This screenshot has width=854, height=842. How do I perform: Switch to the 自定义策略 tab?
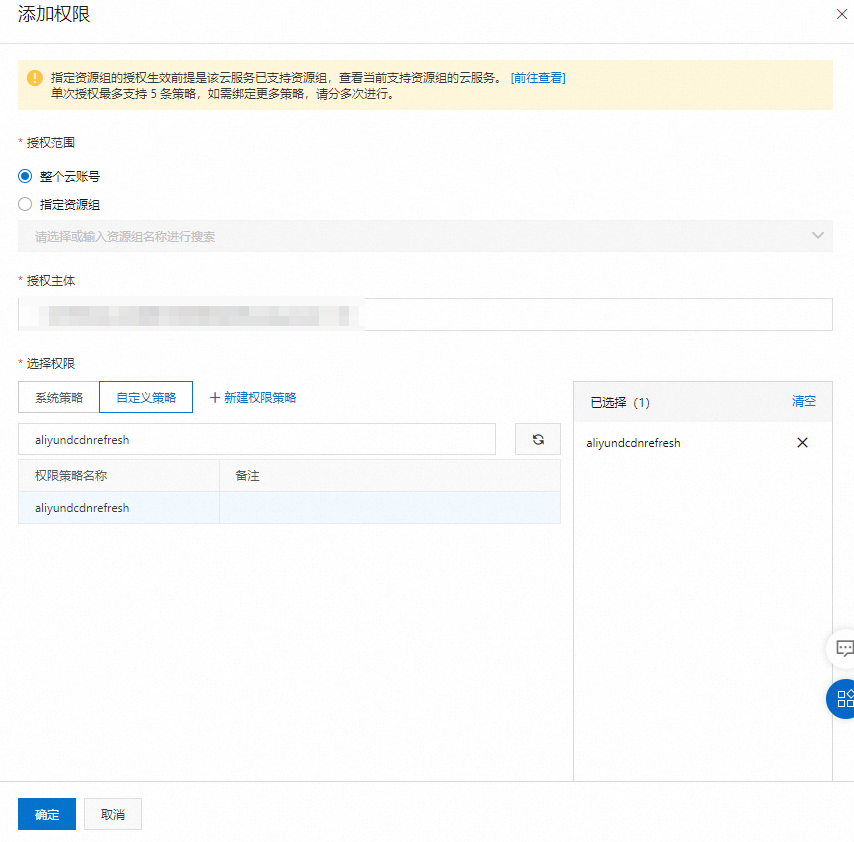tap(146, 397)
